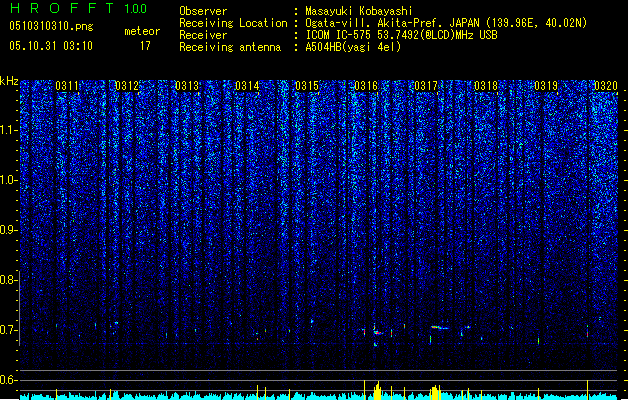
Task: Click the yellow intensity peak cluster below 0317
Action: [435, 392]
